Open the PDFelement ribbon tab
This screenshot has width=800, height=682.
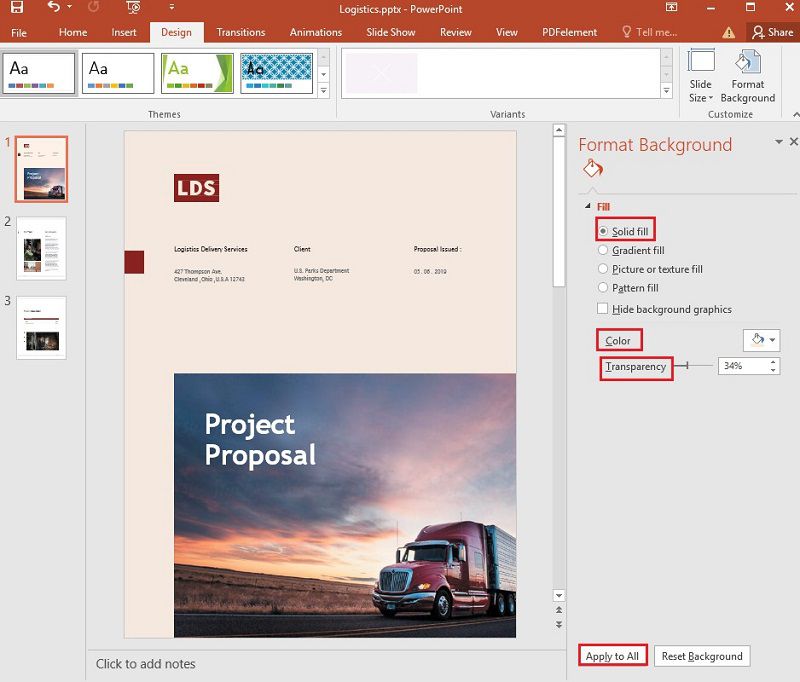(569, 32)
